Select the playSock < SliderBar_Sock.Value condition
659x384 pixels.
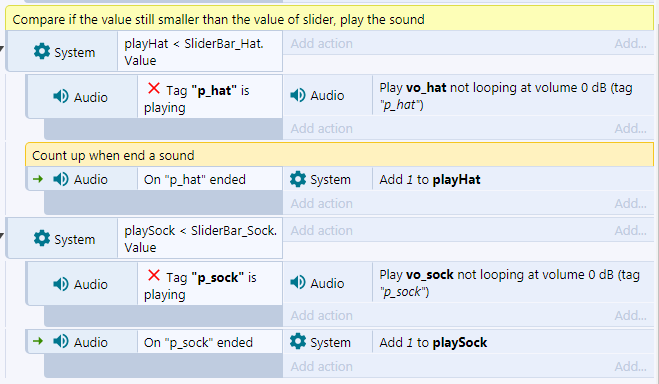[200, 239]
